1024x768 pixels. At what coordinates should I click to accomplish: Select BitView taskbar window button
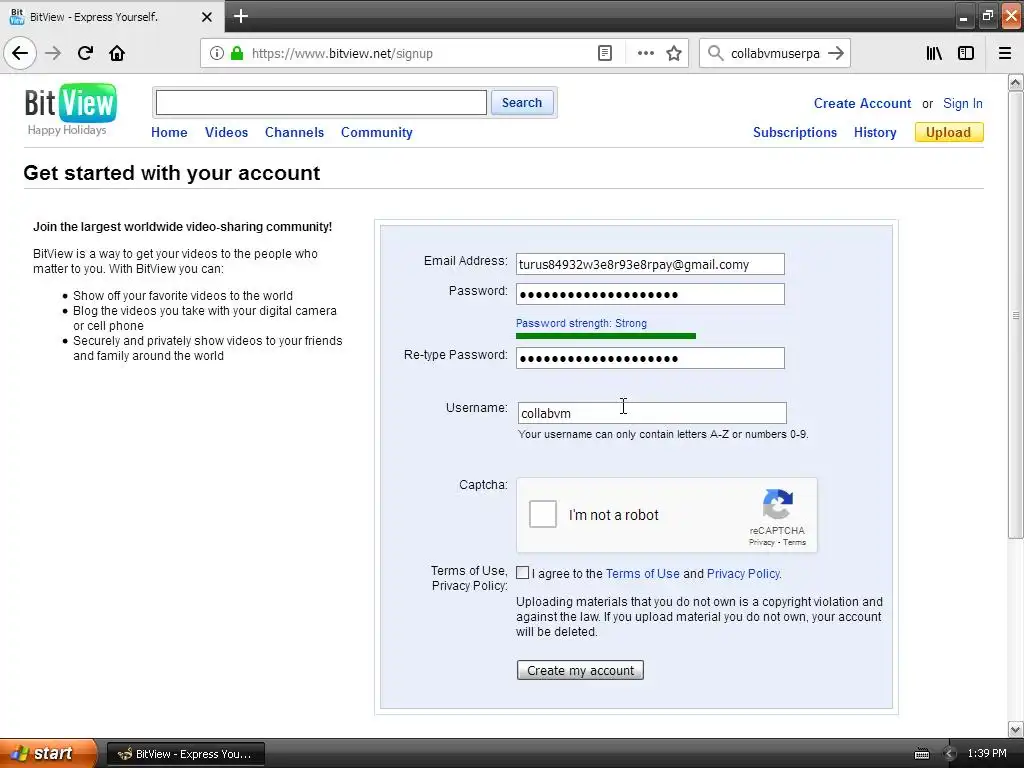[x=185, y=754]
